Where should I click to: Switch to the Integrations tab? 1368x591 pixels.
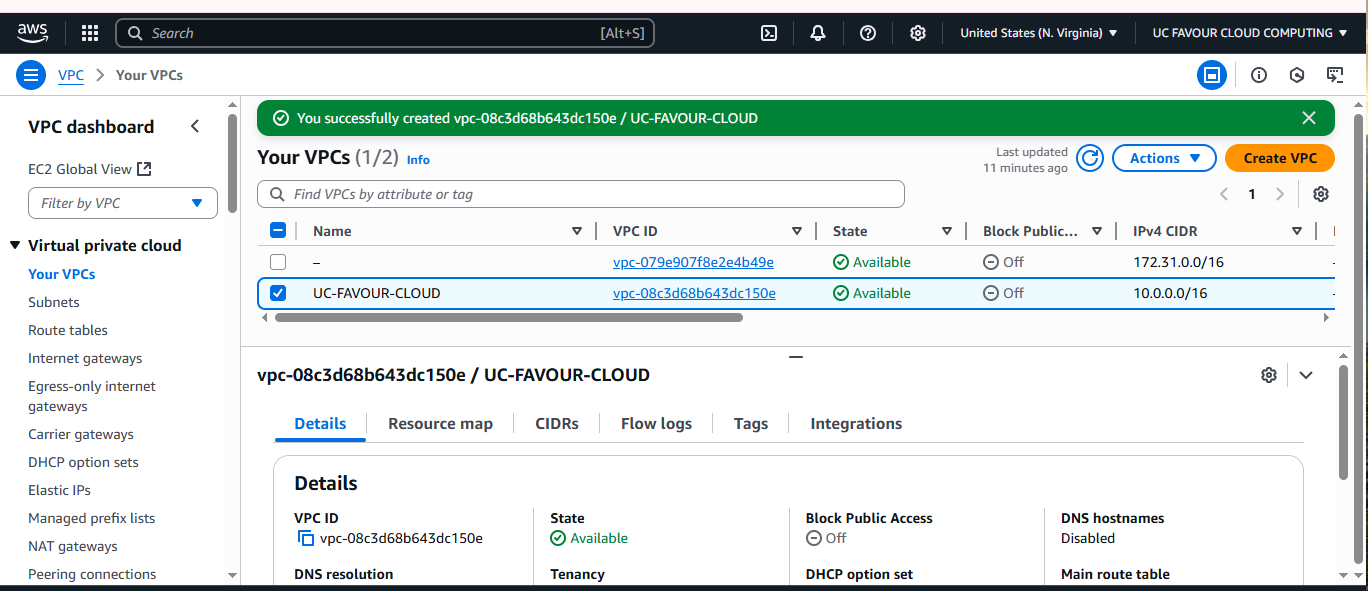[x=856, y=424]
